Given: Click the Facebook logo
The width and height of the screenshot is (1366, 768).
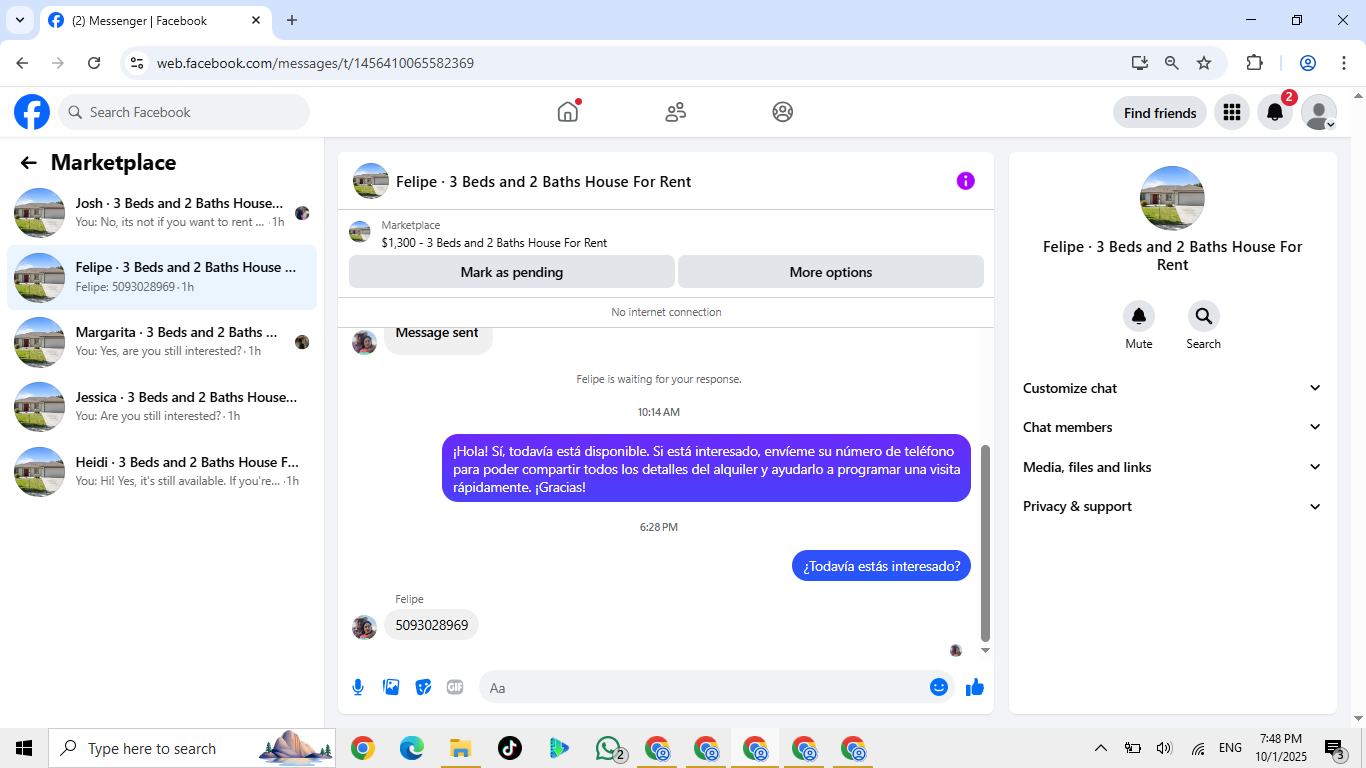Looking at the screenshot, I should tap(32, 112).
